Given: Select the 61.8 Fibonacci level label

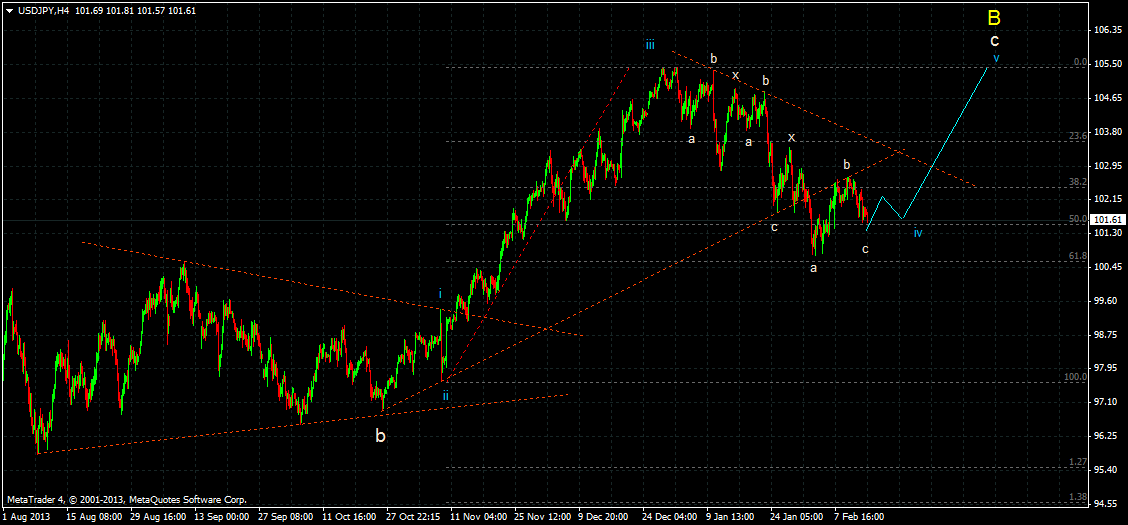Looking at the screenshot, I should click(x=1077, y=255).
